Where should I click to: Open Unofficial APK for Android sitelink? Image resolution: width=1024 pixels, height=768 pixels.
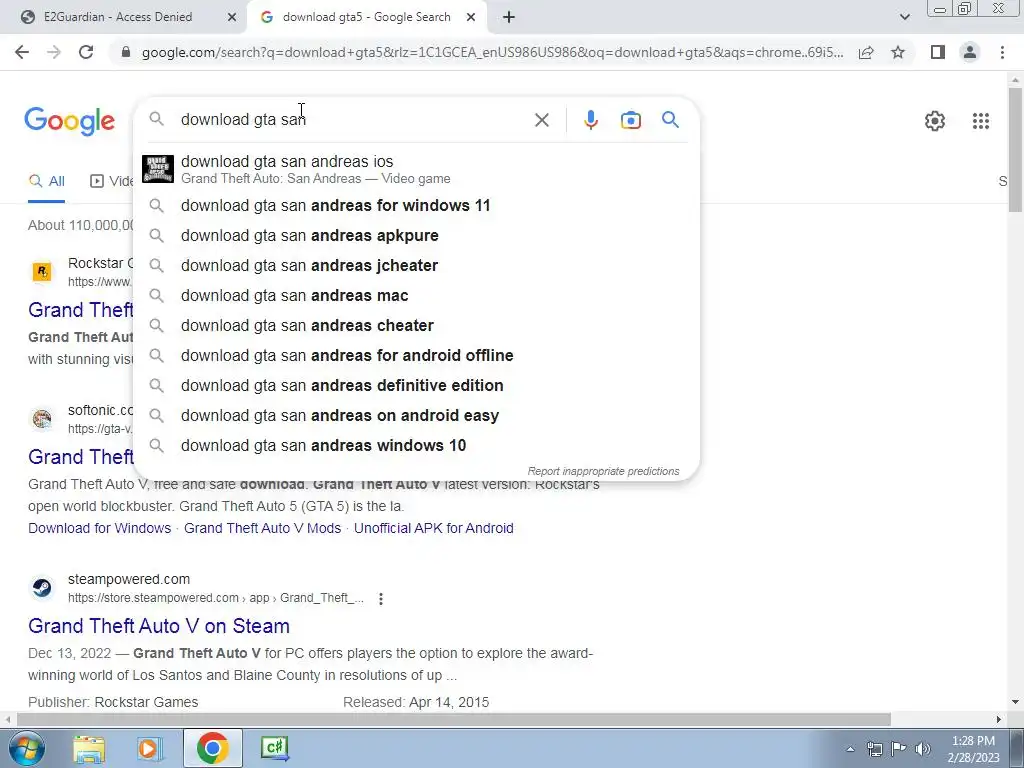pyautogui.click(x=434, y=528)
